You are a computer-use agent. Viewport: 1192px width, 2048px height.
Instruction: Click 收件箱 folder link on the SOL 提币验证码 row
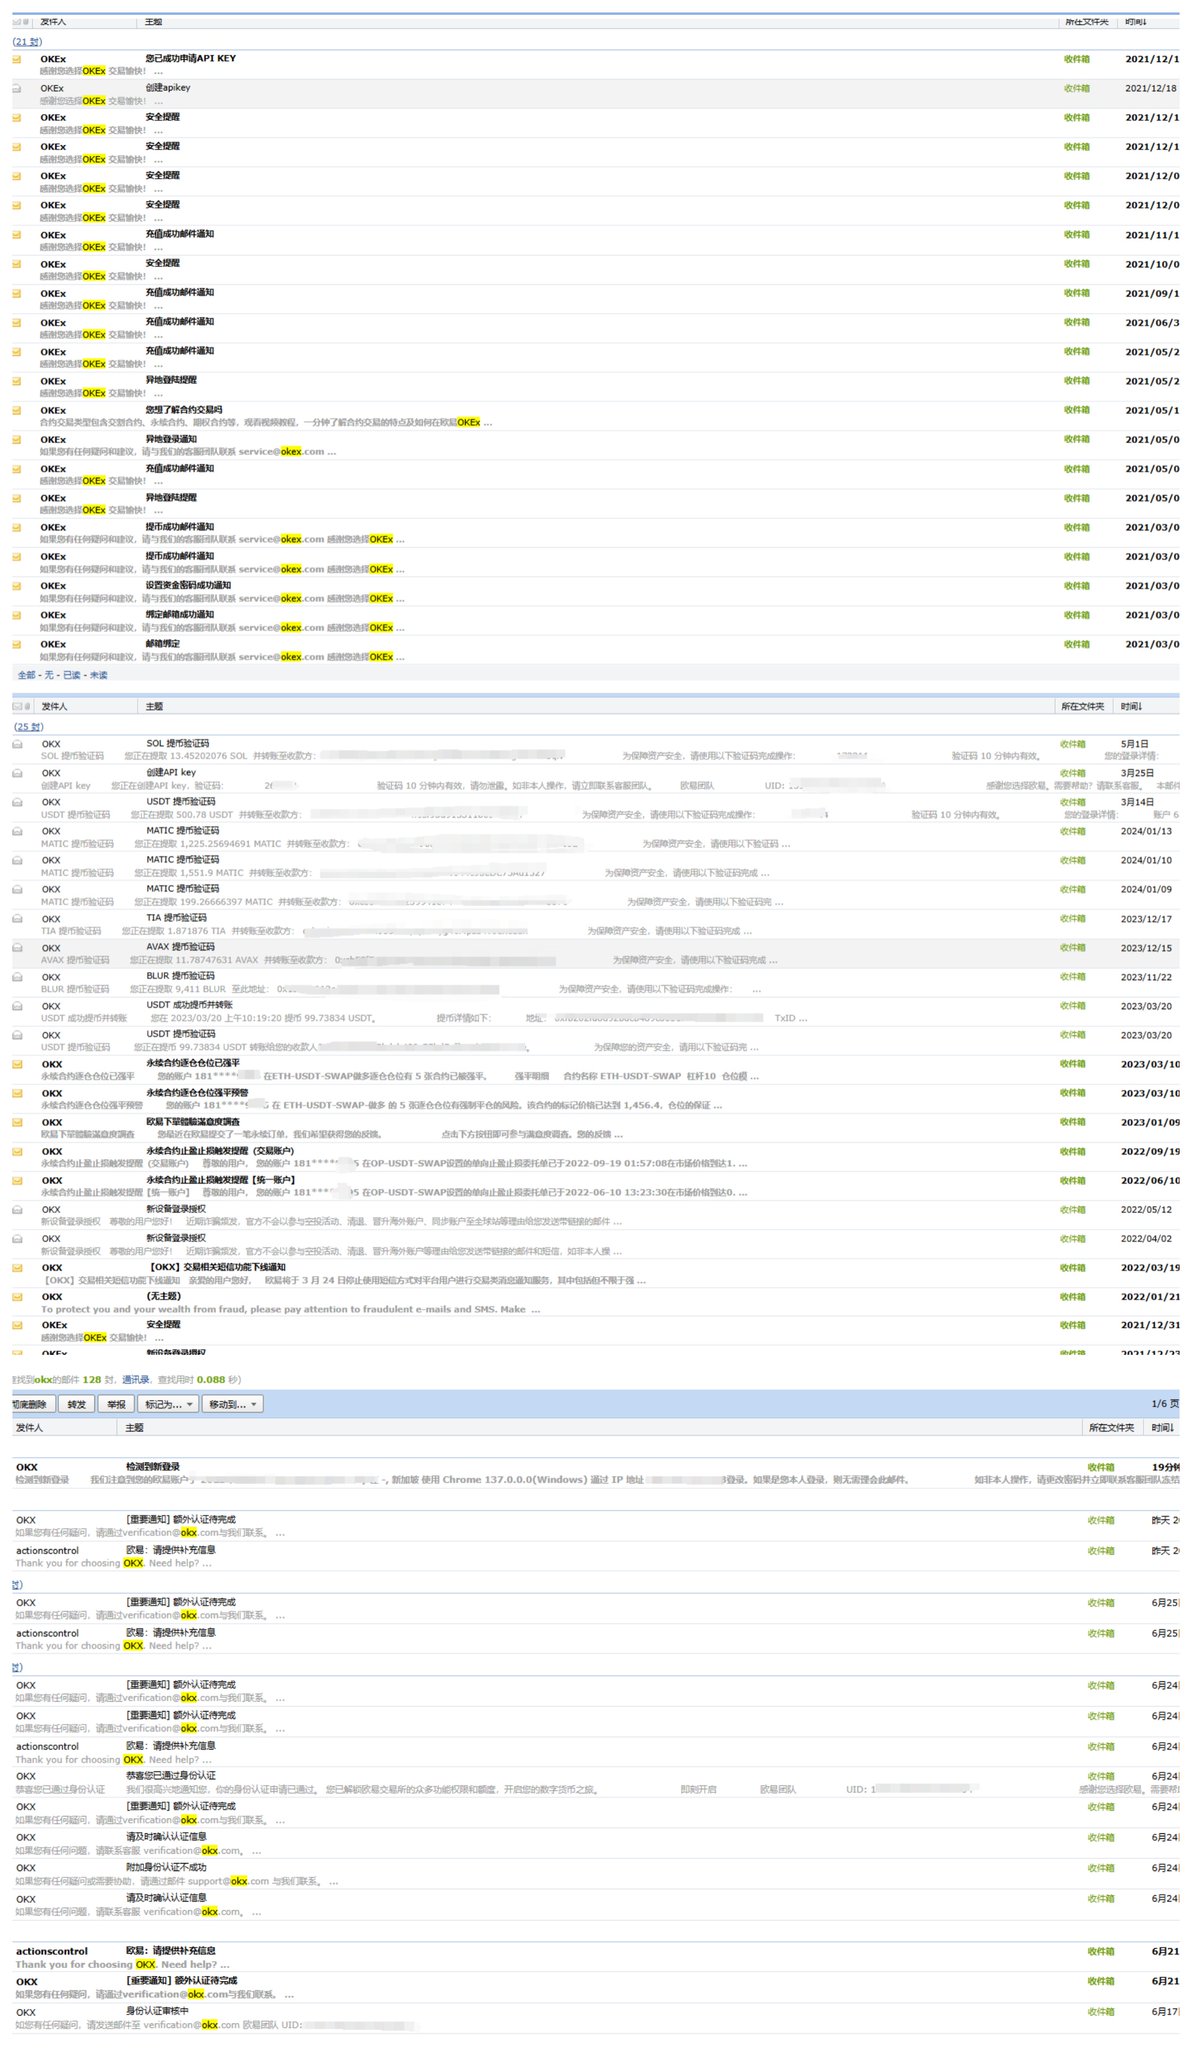pos(1073,744)
